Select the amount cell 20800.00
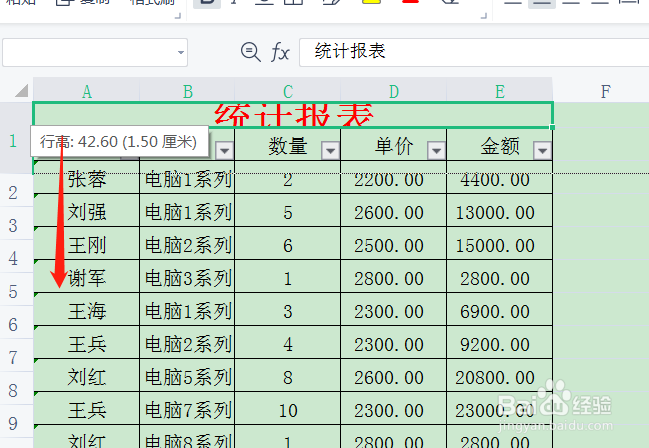This screenshot has height=448, width=649. [x=500, y=377]
